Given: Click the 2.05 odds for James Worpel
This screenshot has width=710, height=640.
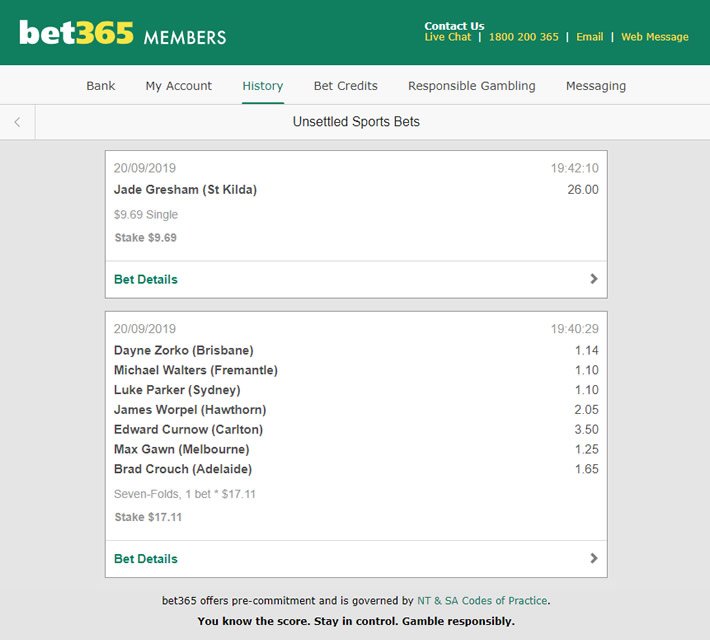Looking at the screenshot, I should (x=586, y=409).
